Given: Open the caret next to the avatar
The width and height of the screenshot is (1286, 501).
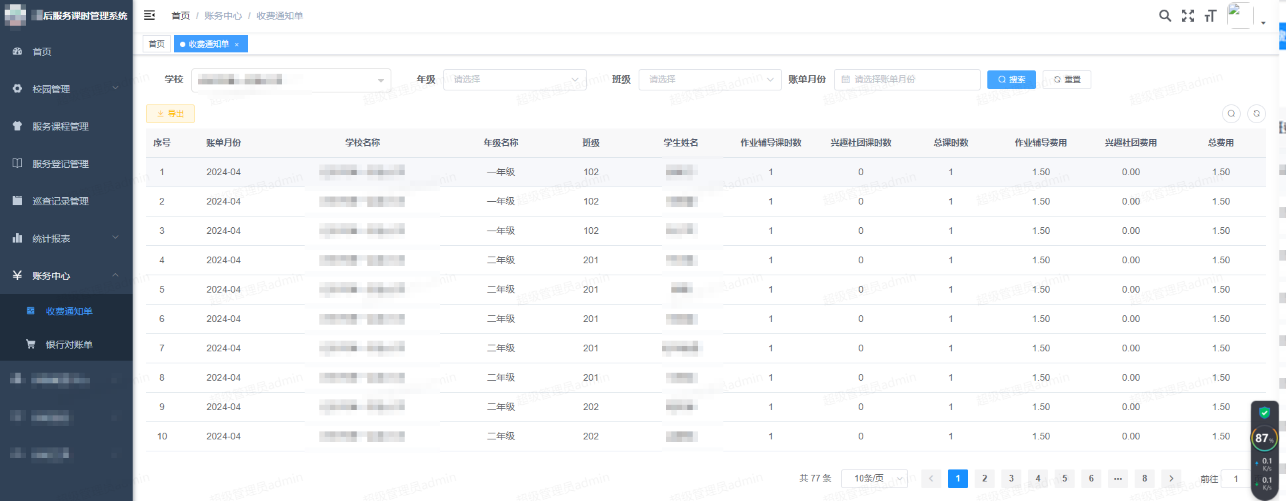Looking at the screenshot, I should tap(1263, 22).
